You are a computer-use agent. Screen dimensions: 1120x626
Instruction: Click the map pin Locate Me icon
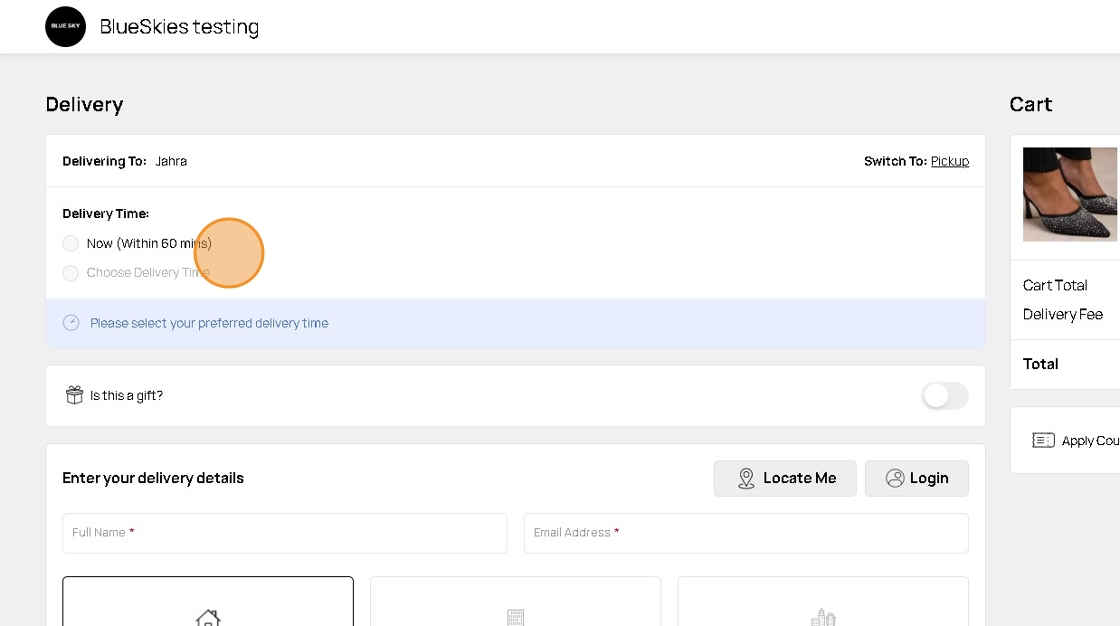click(746, 478)
